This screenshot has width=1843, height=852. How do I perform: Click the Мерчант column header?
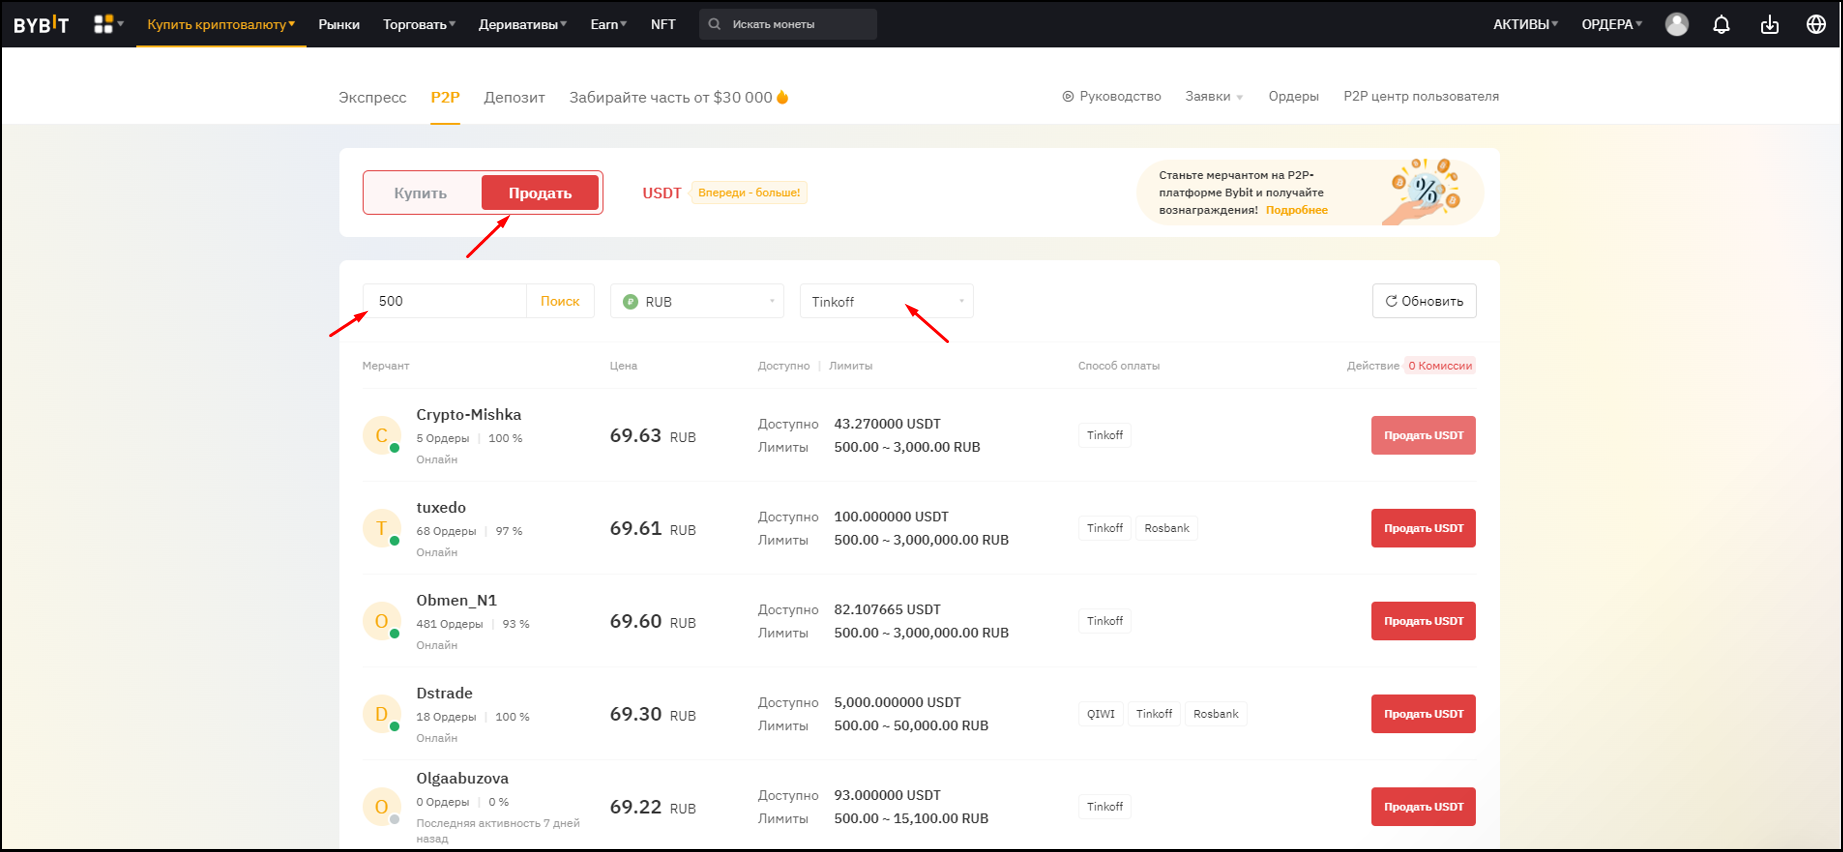tap(386, 366)
